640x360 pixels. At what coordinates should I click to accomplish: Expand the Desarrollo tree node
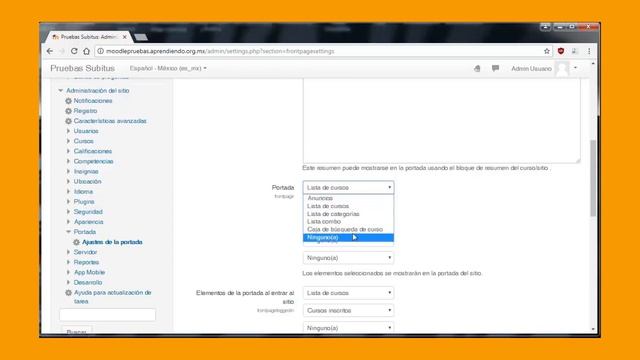click(68, 282)
